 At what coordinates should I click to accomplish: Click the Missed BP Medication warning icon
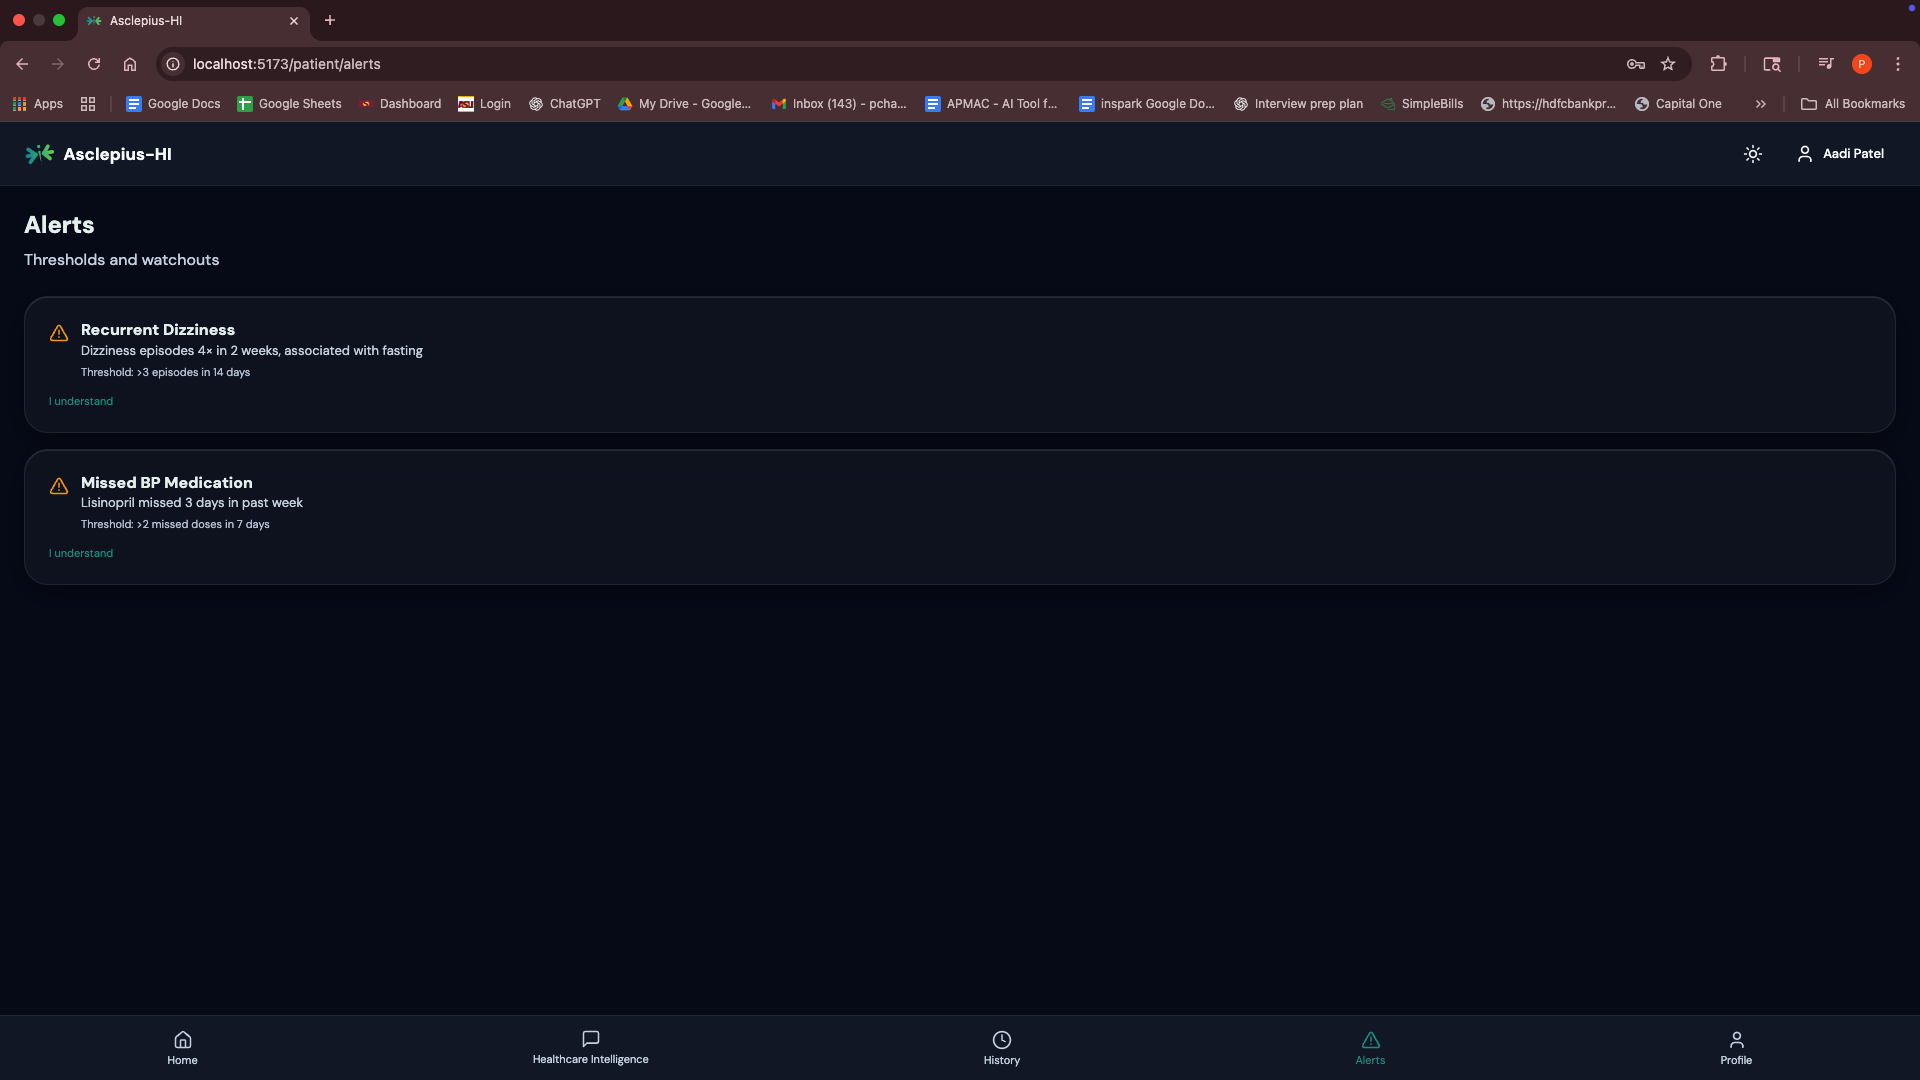59,486
